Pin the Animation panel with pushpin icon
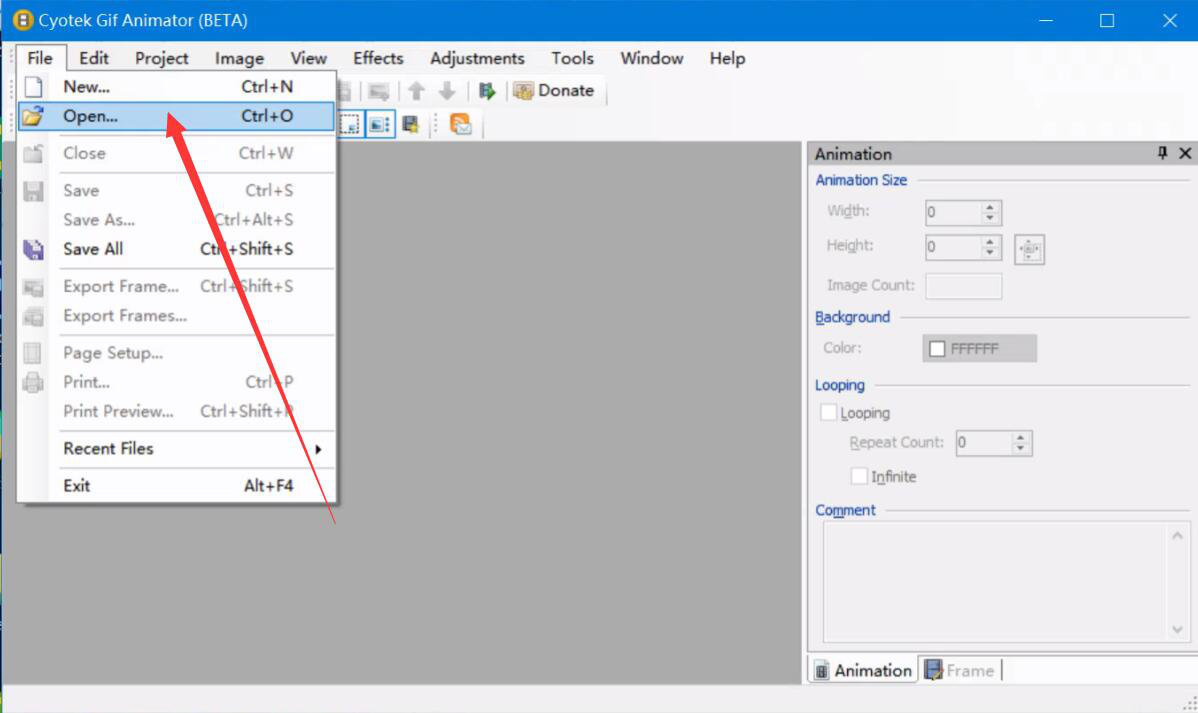The height and width of the screenshot is (713, 1198). coord(1162,153)
